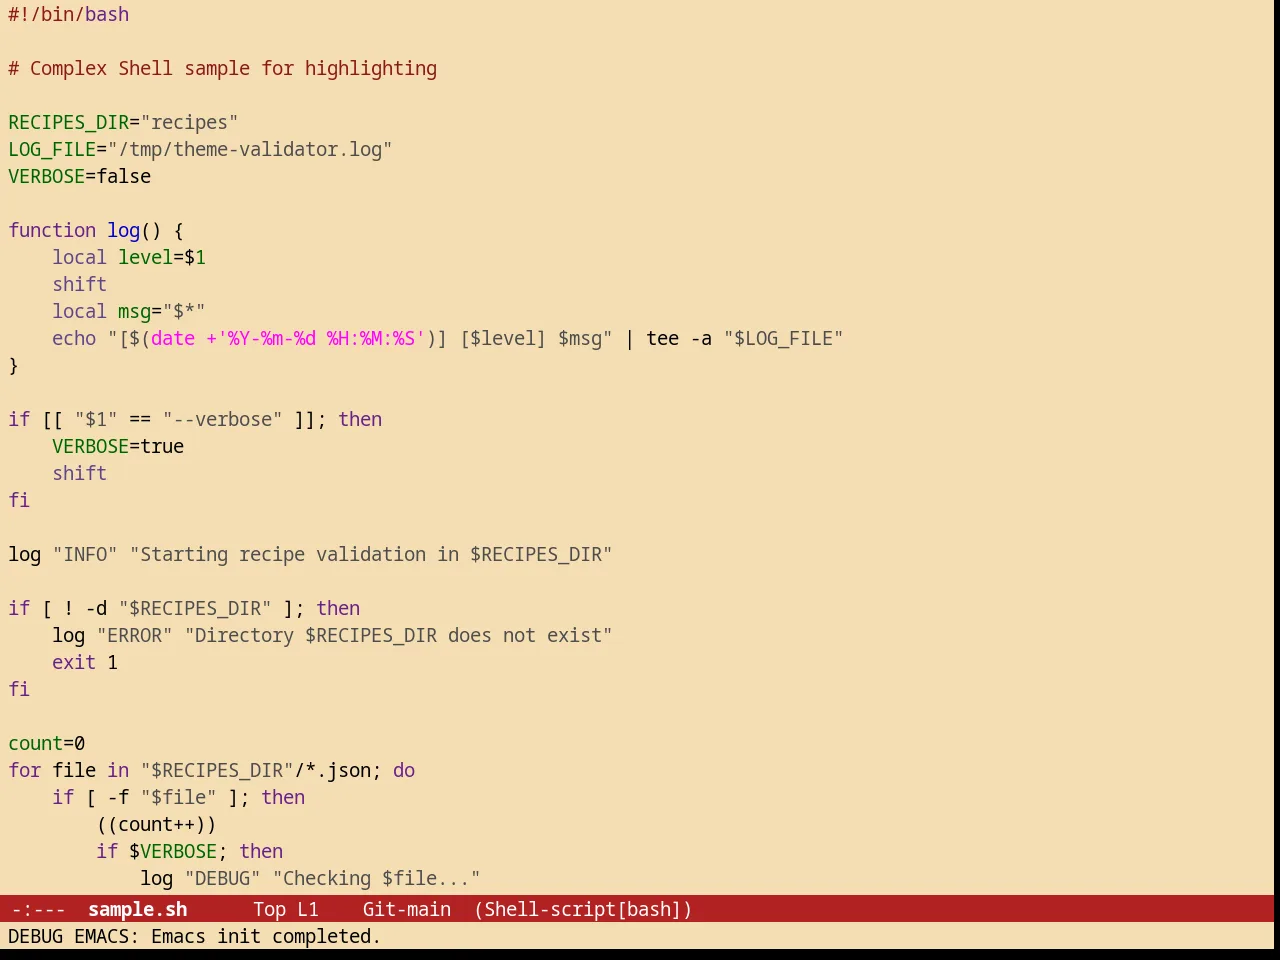
Task: Click the Shell-script[bash] major mode indicator
Action: point(583,909)
